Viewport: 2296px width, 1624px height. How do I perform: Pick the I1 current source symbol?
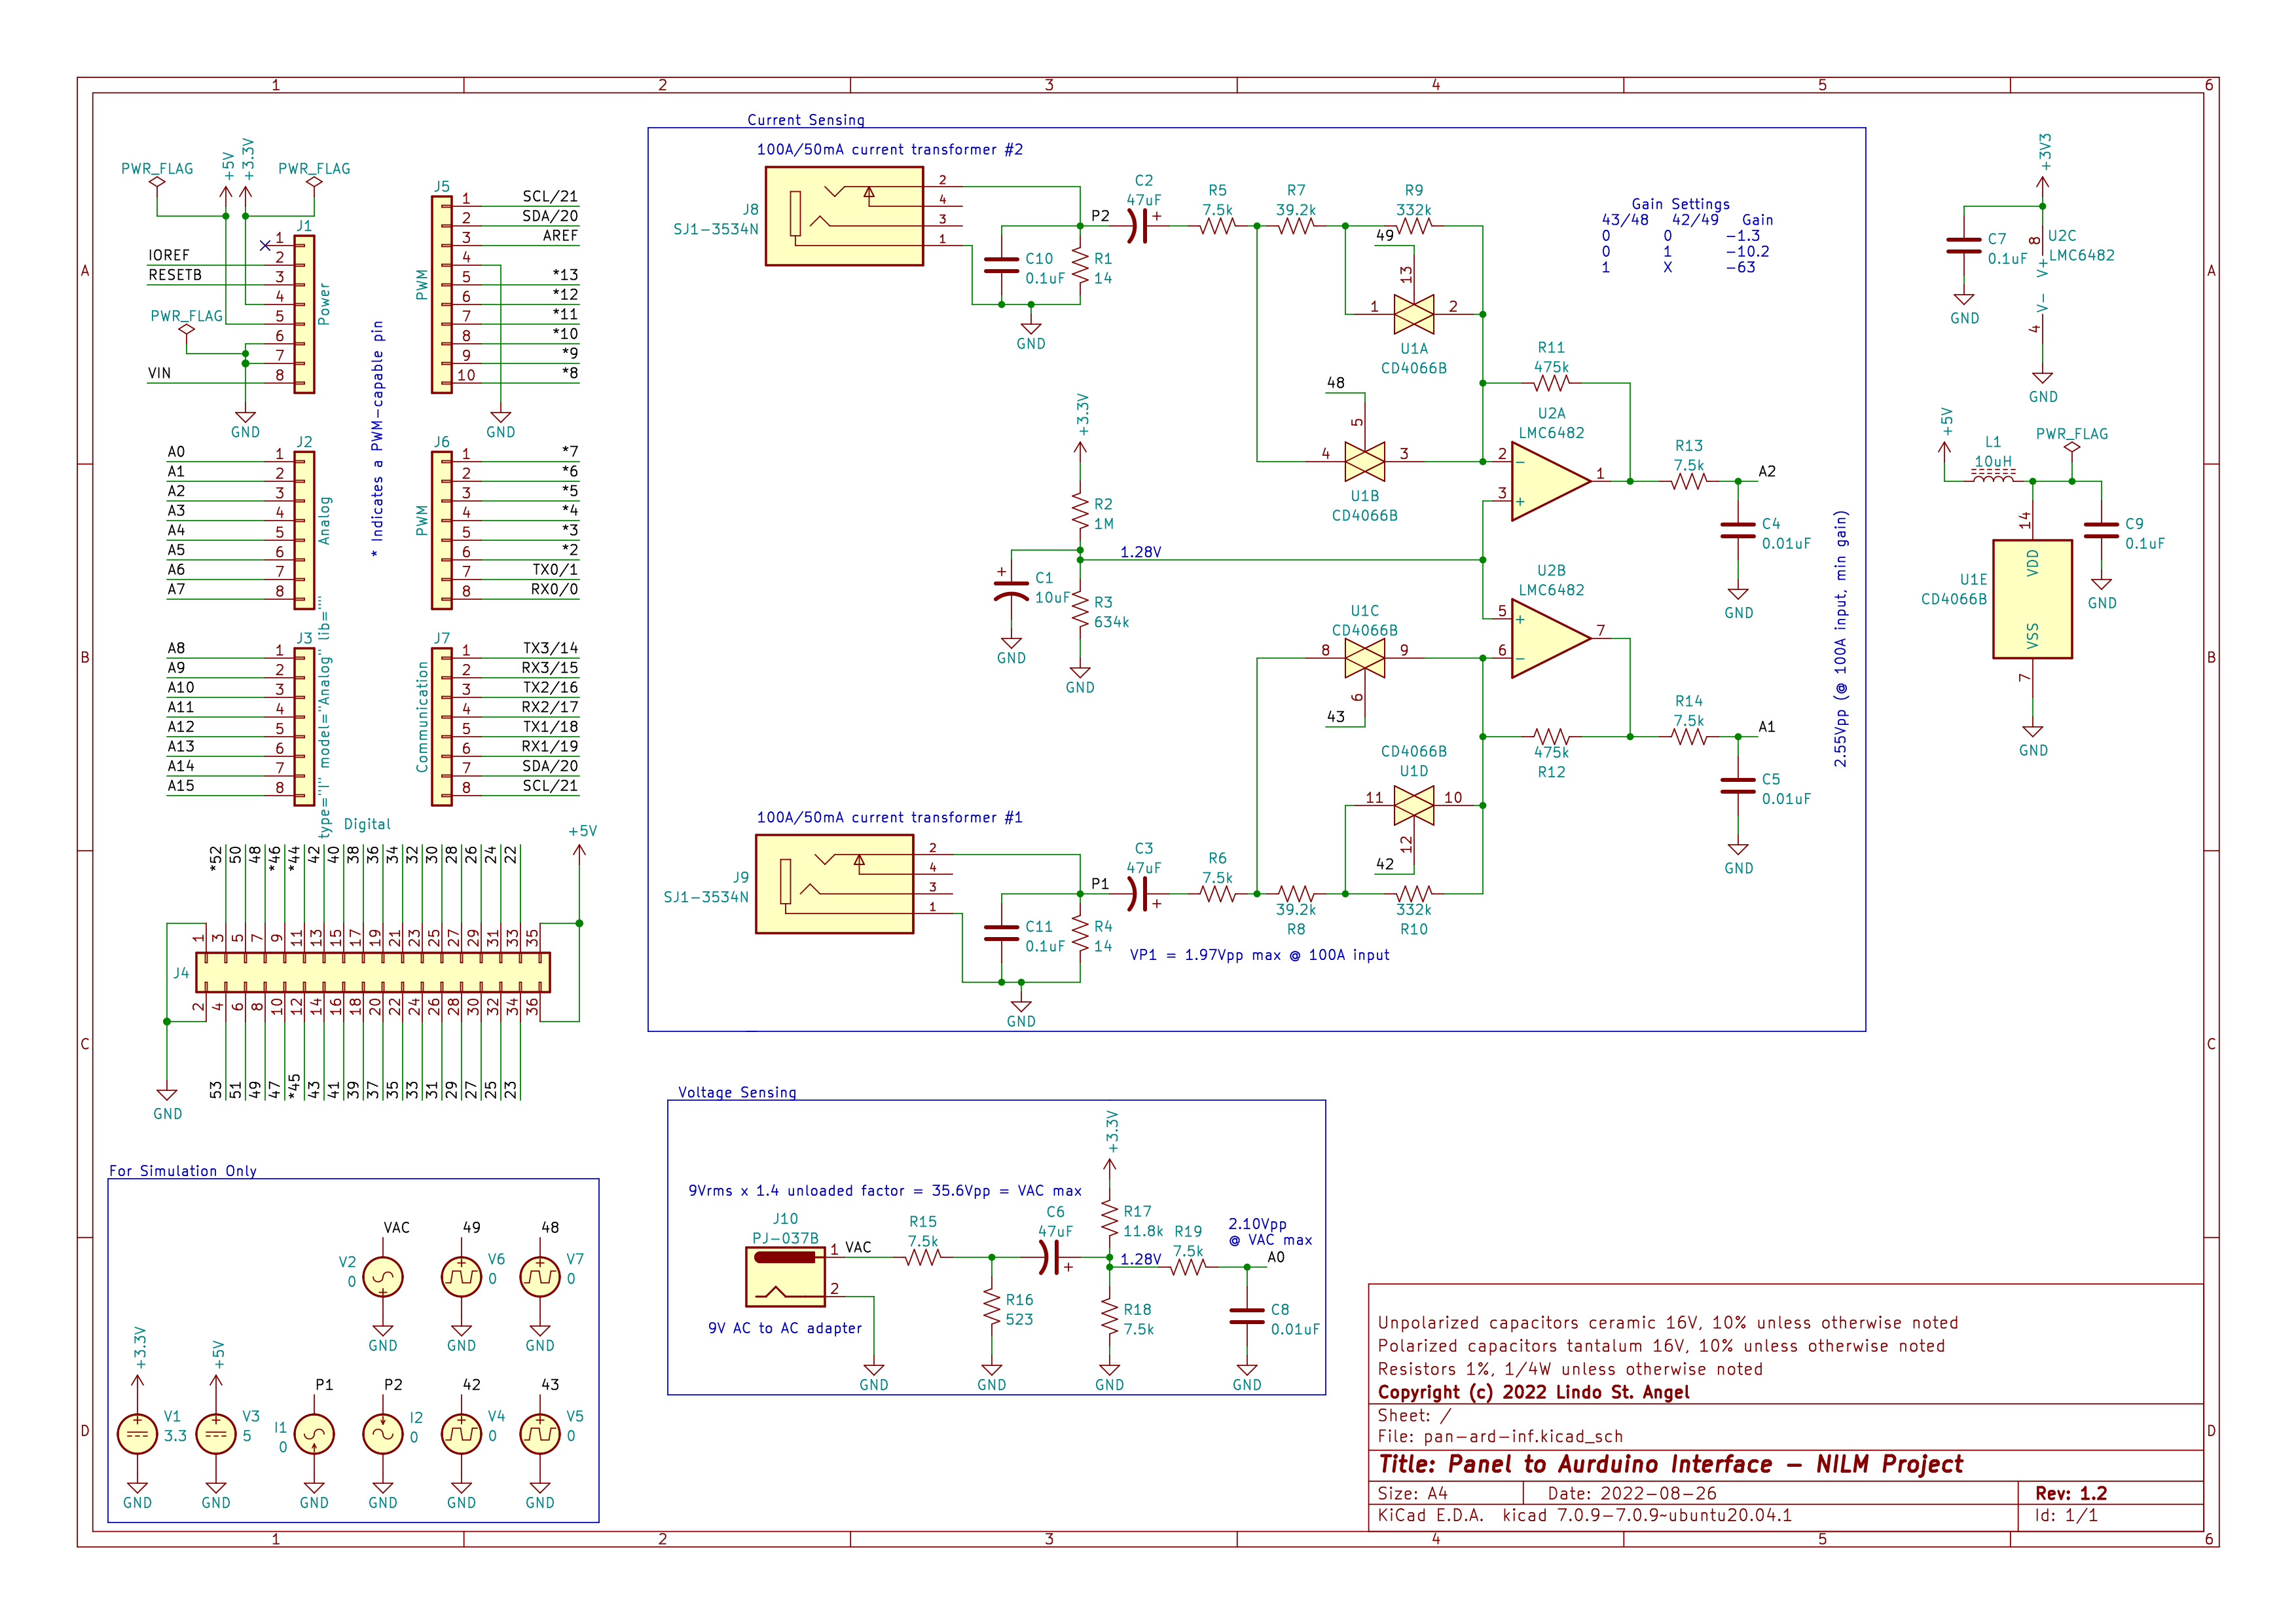pyautogui.click(x=314, y=1434)
